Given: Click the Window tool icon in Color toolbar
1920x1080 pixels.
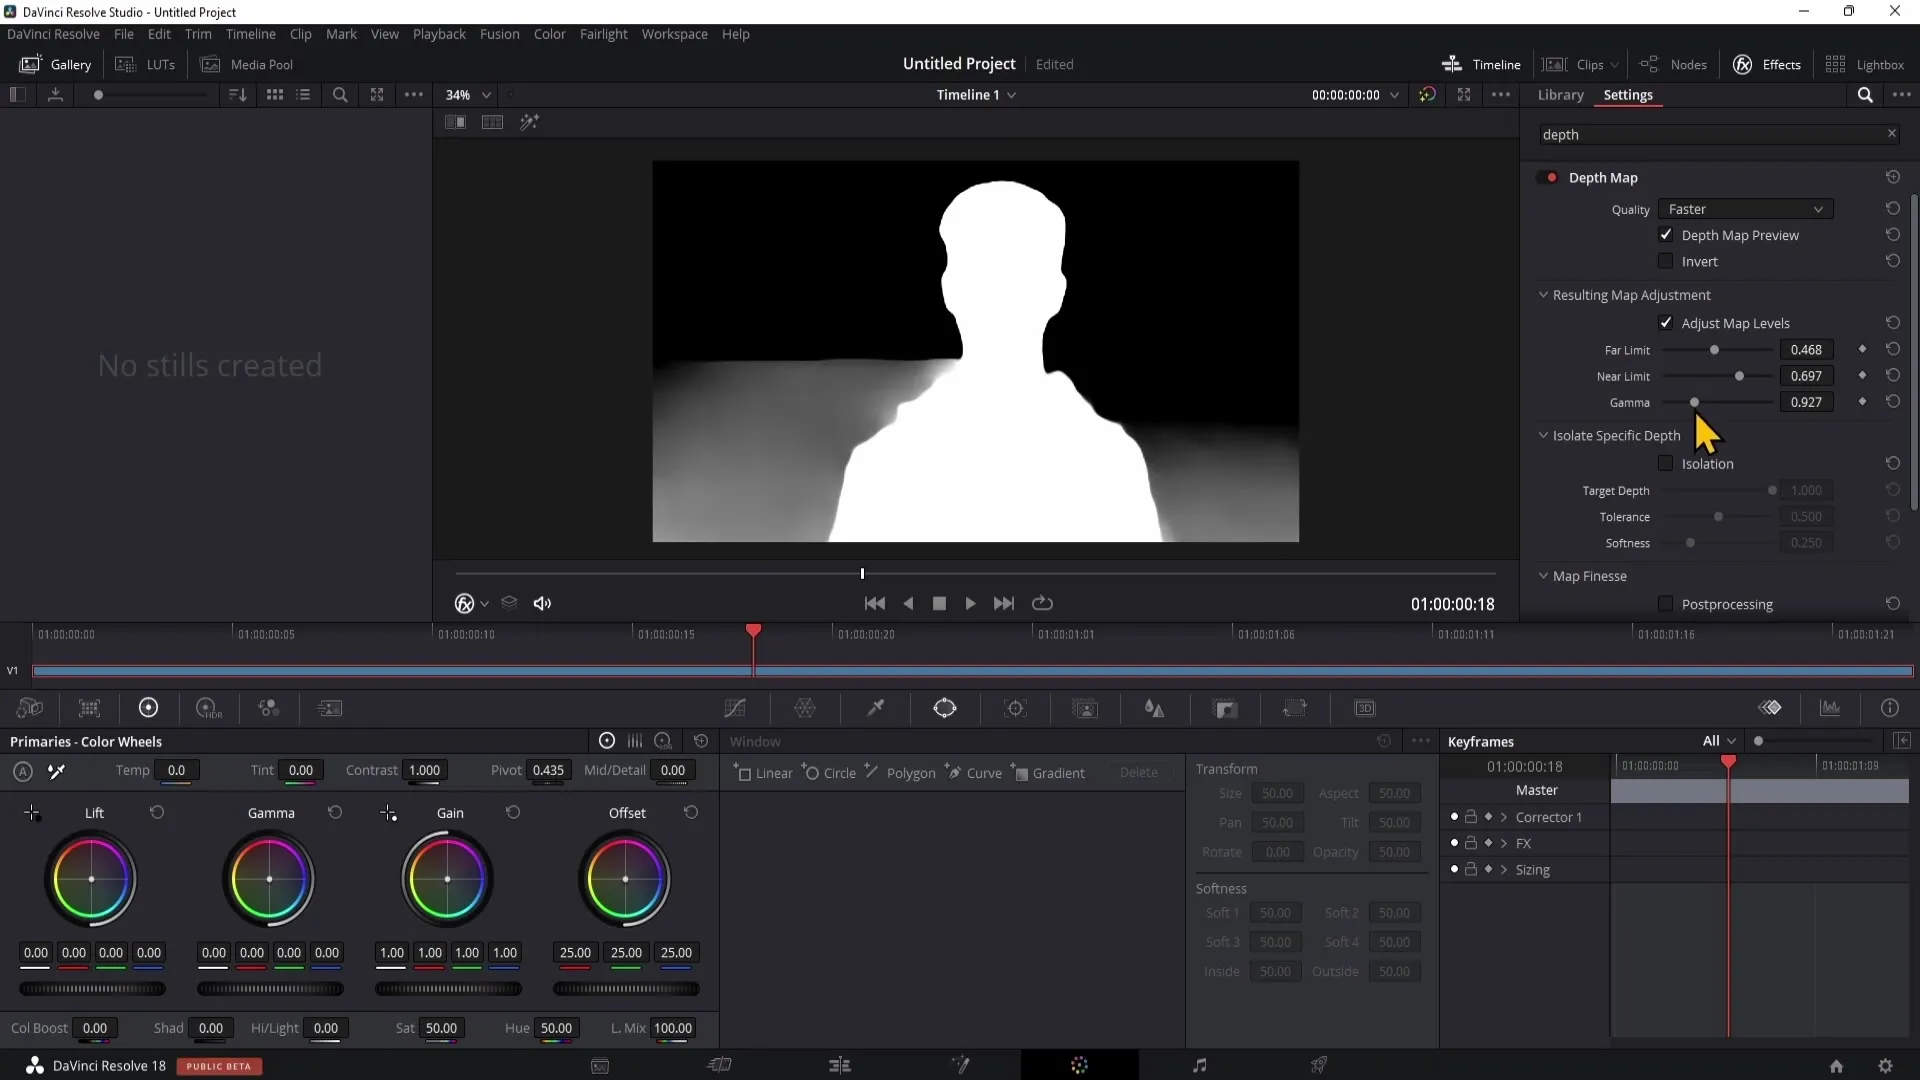Looking at the screenshot, I should (x=947, y=708).
